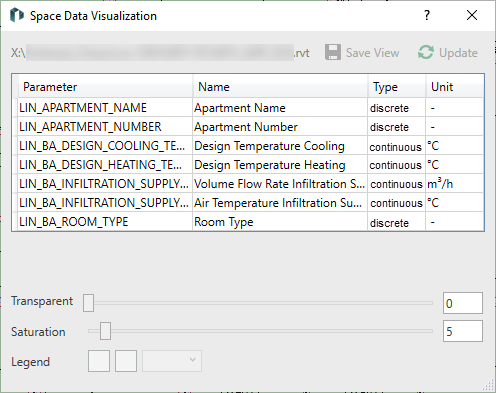The width and height of the screenshot is (496, 393).
Task: Click the second Legend color box
Action: (x=126, y=361)
